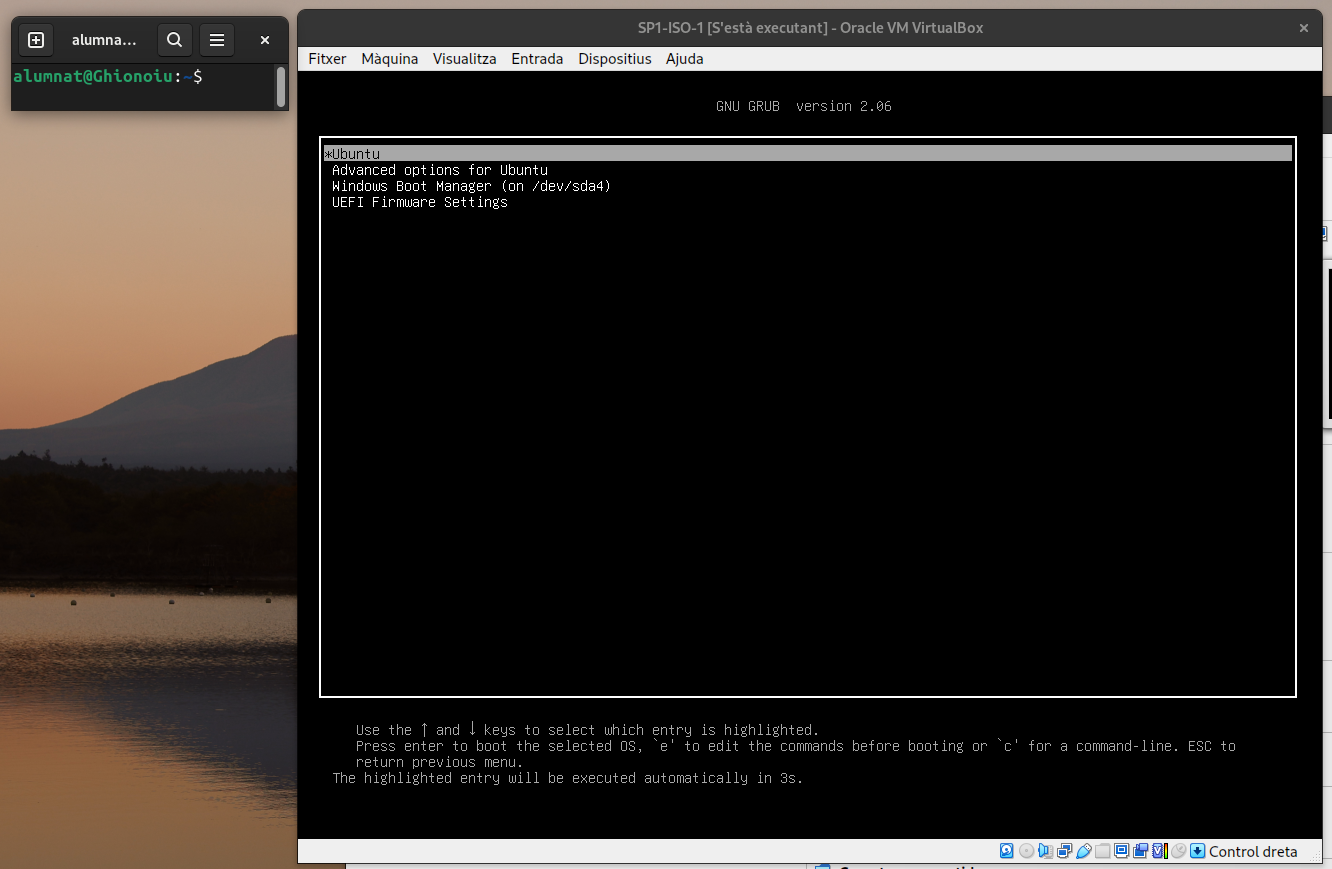Open the Màquina menu
This screenshot has width=1332, height=869.
coord(389,59)
